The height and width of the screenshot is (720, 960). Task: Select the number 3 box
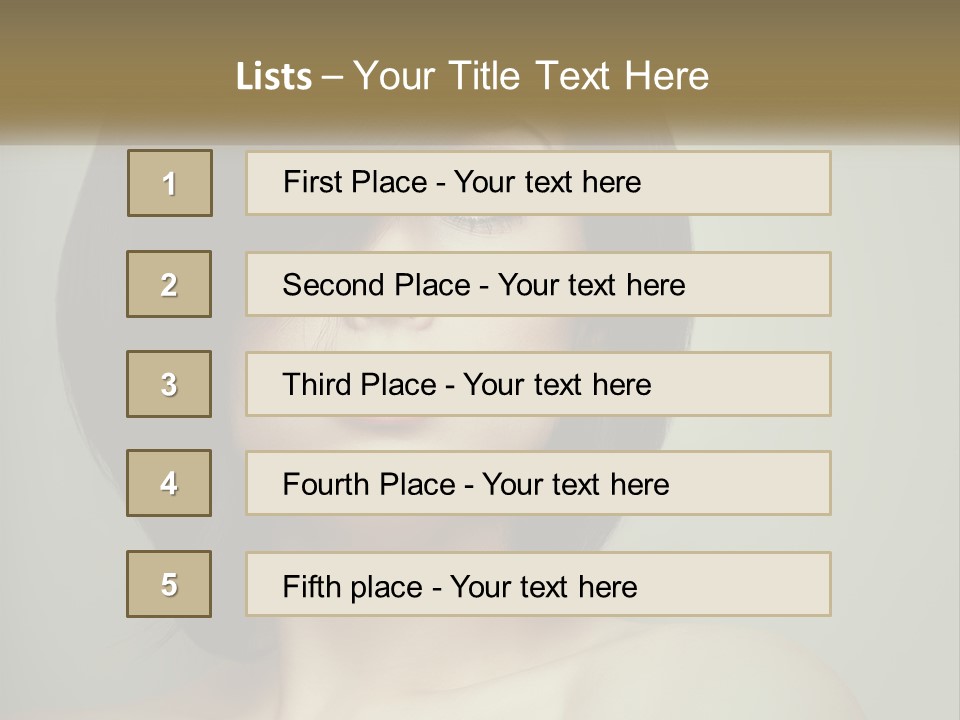coord(169,384)
